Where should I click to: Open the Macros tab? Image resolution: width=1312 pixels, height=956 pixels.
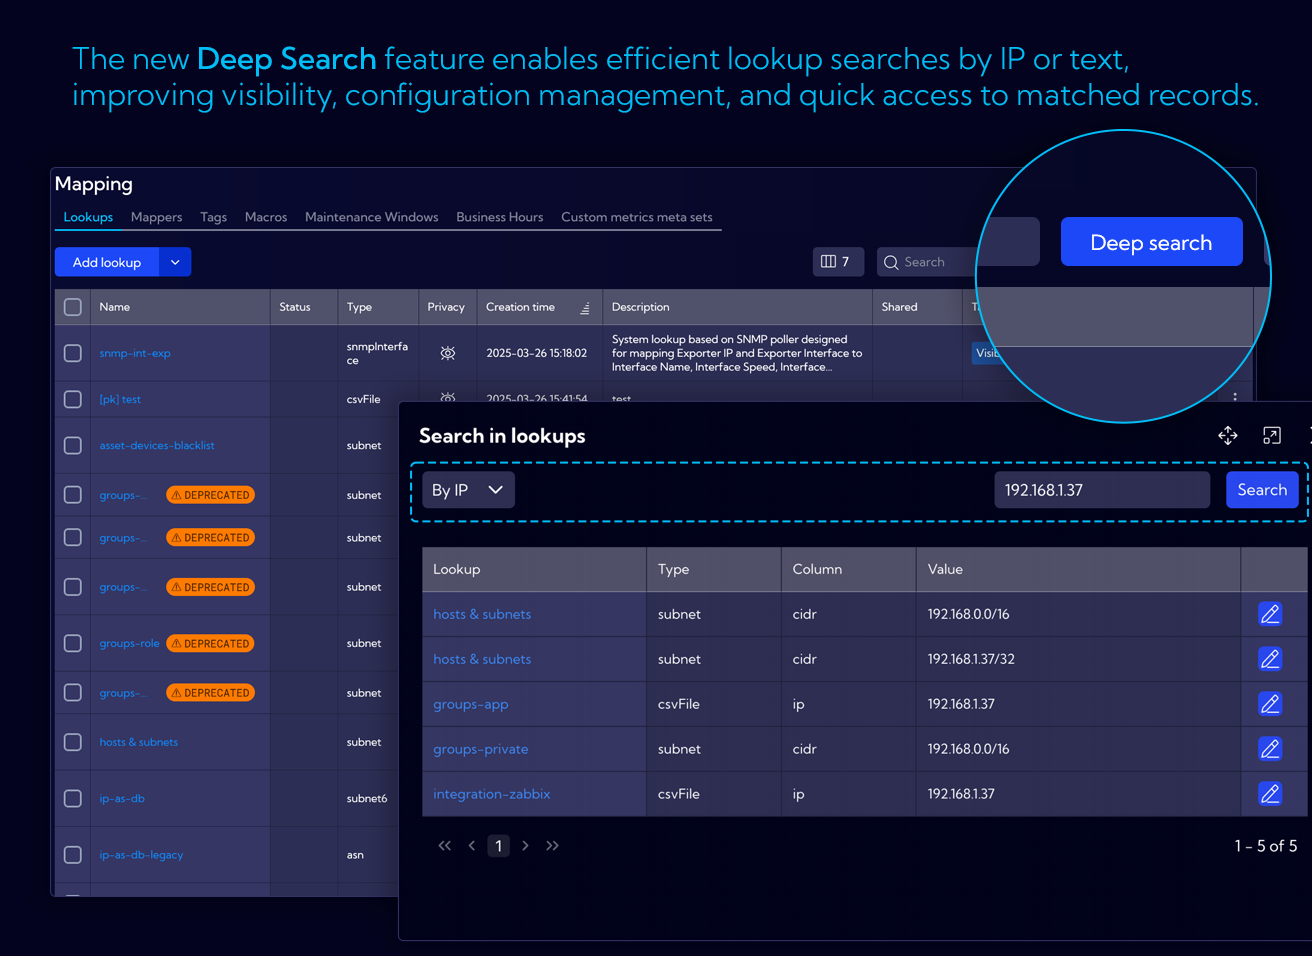tap(266, 217)
